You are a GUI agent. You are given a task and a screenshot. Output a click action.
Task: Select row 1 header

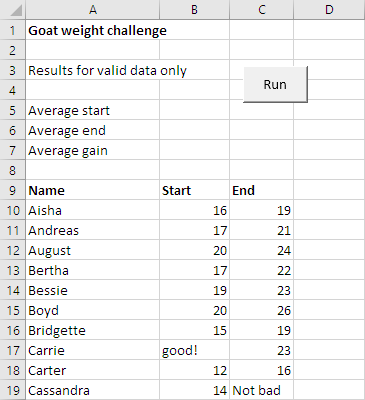pos(13,30)
